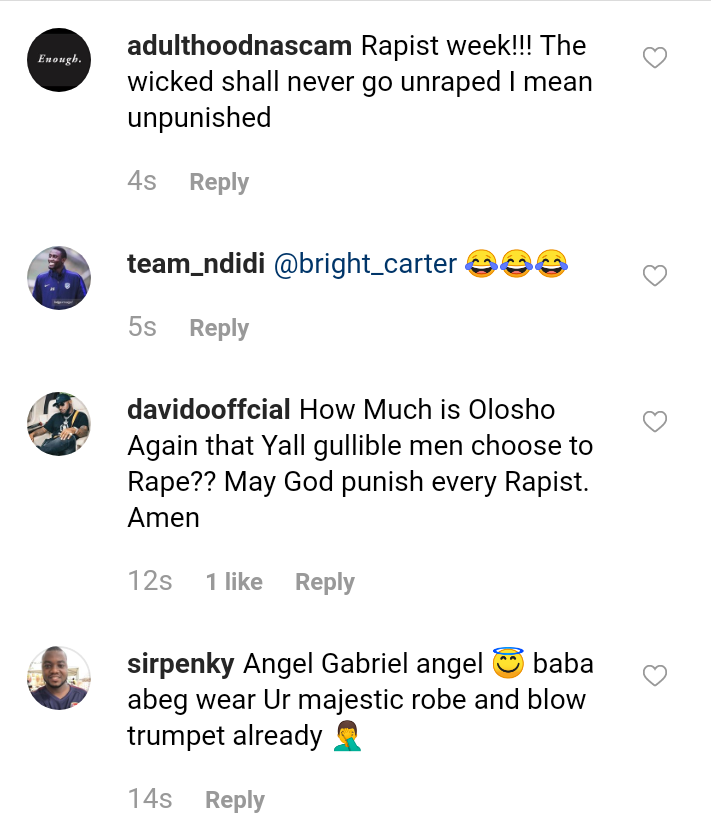
Task: Tap sirpenky's profile avatar
Action: (x=59, y=678)
